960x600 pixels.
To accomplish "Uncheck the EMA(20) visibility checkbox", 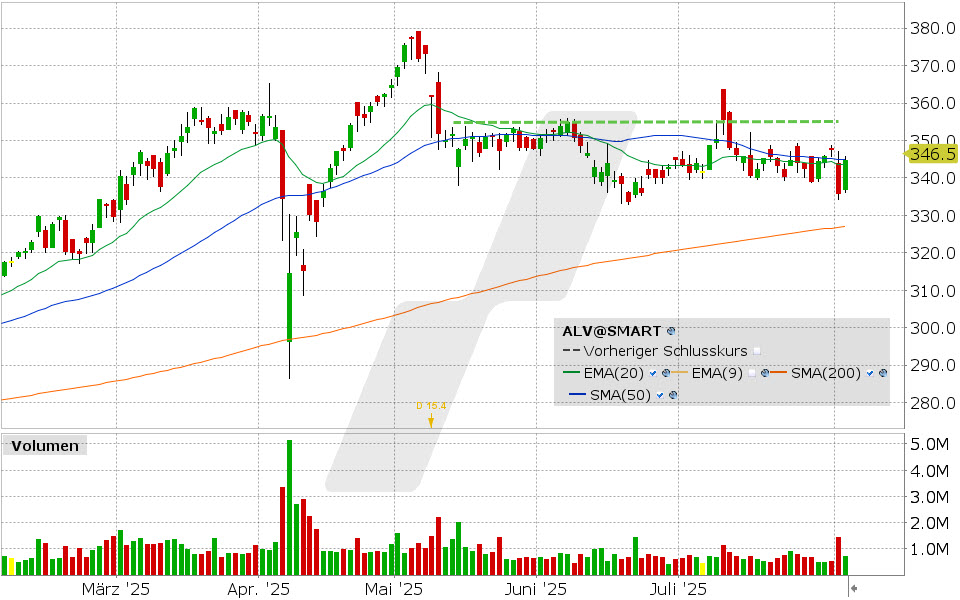I will click(653, 373).
